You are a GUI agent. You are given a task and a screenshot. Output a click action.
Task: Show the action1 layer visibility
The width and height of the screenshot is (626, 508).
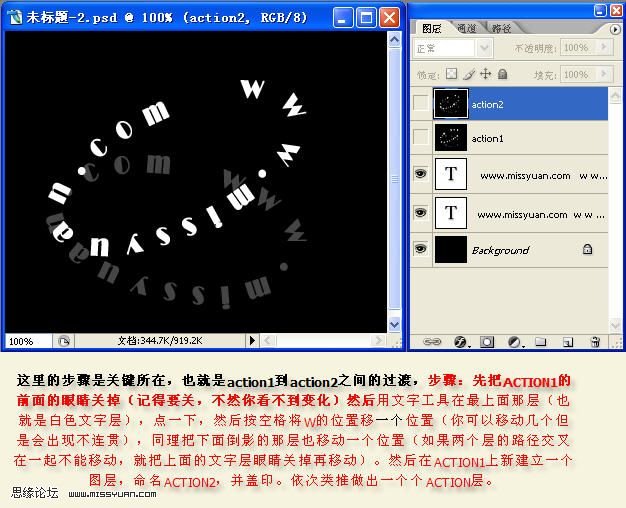click(x=420, y=137)
